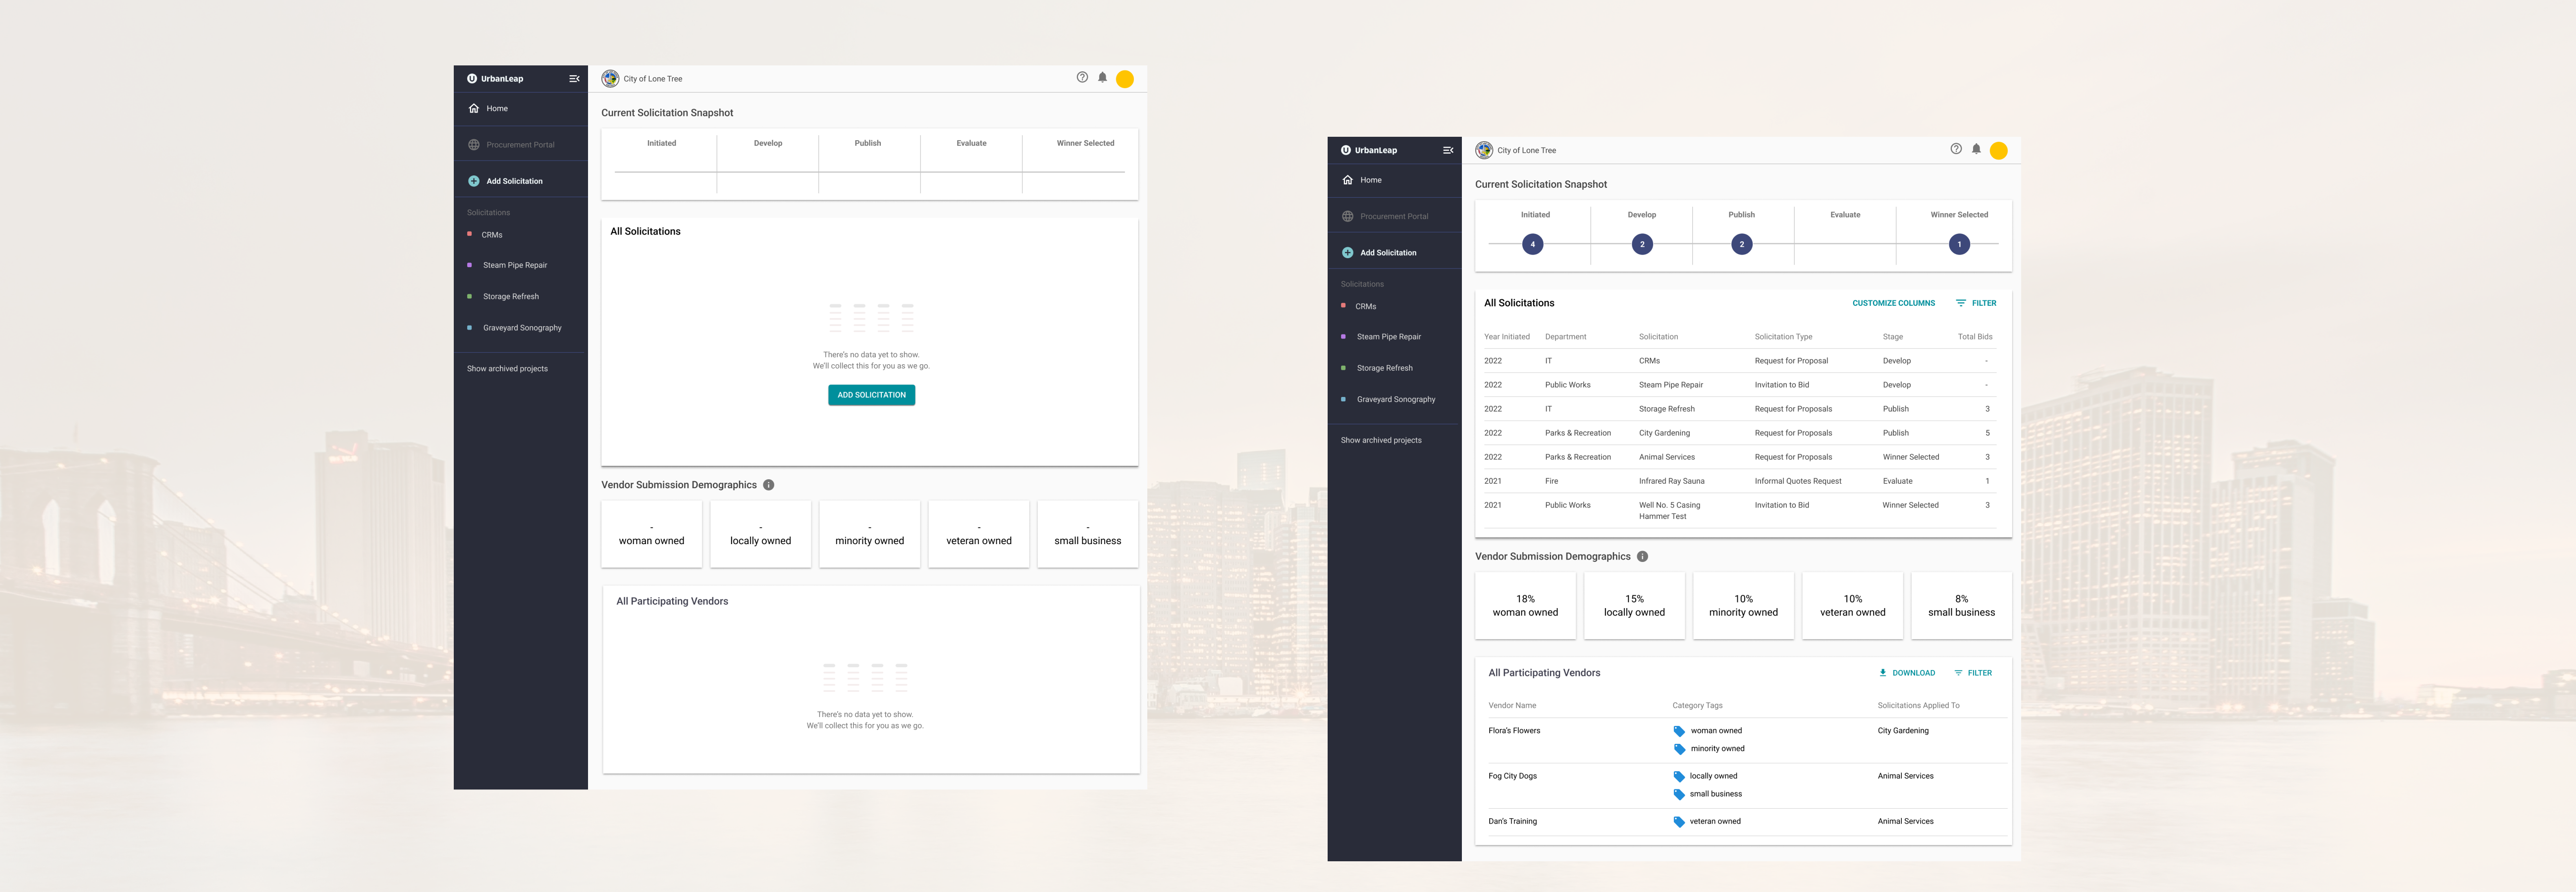Click the FILTER icon beside Customize Columns

click(1961, 303)
